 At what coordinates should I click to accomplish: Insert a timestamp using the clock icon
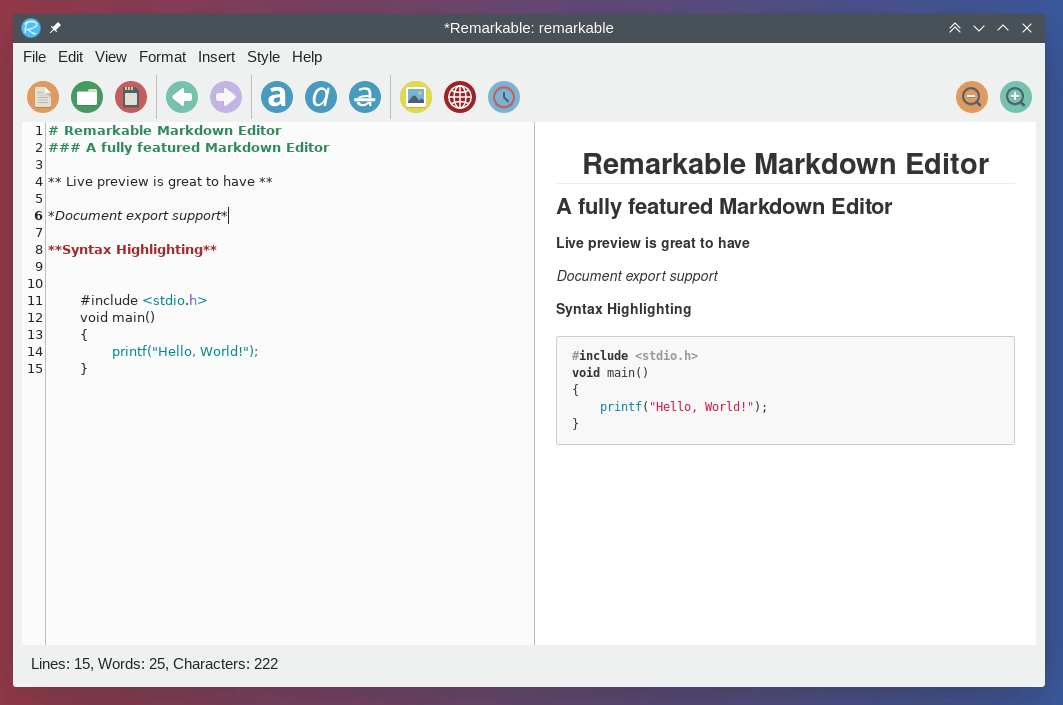(504, 97)
